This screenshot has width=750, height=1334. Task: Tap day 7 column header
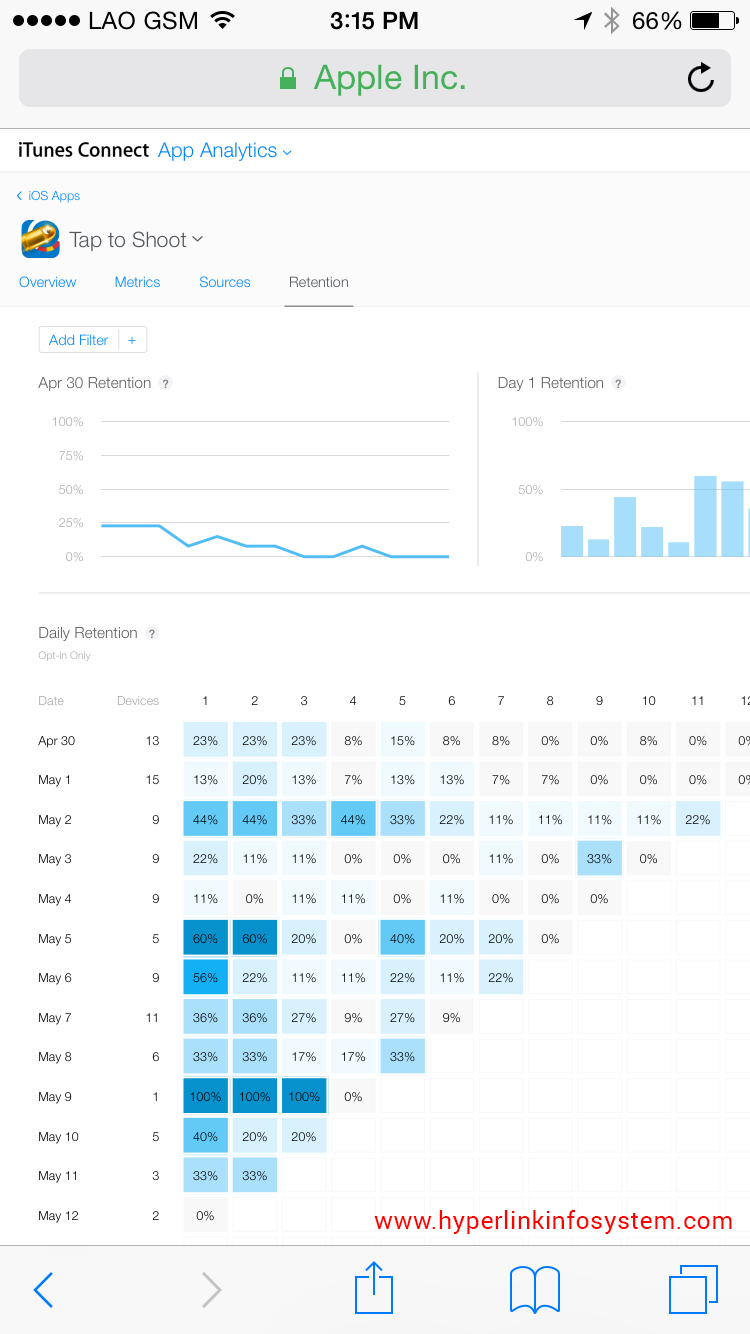point(501,701)
